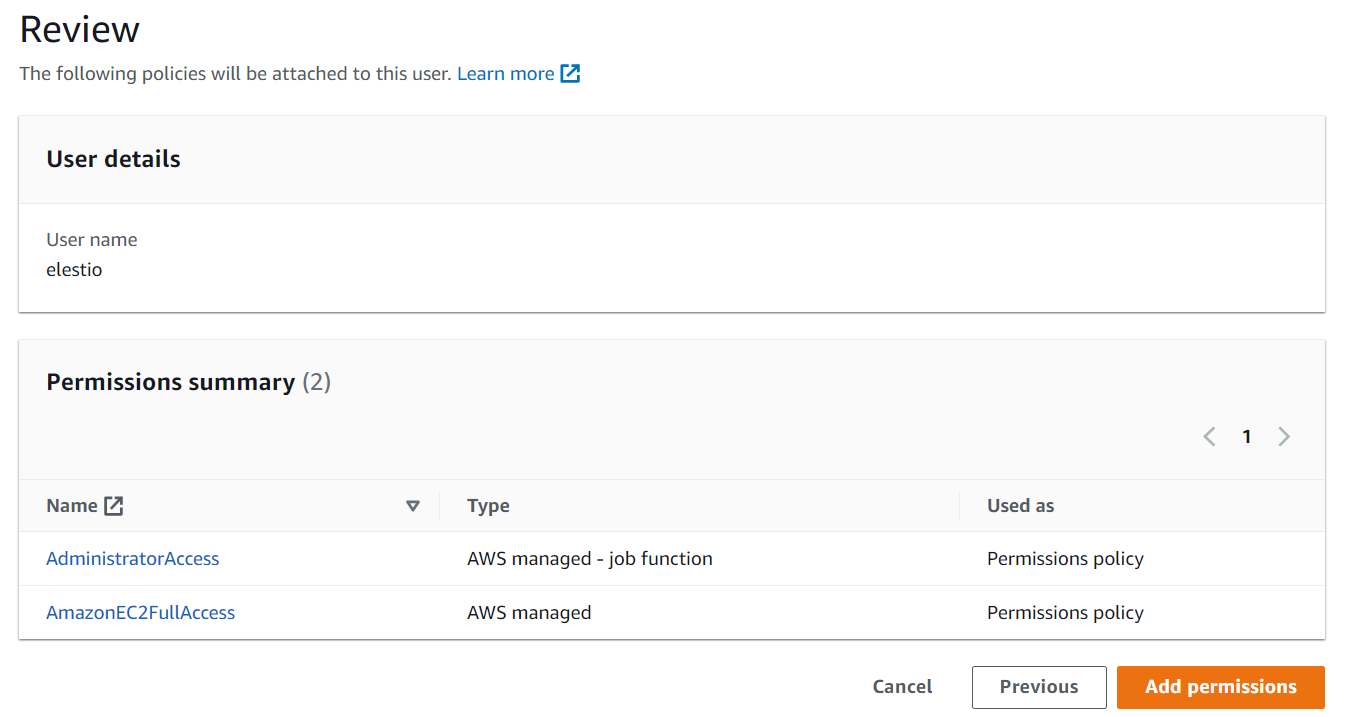
Task: Go to the previous page of permissions
Action: (x=1209, y=437)
